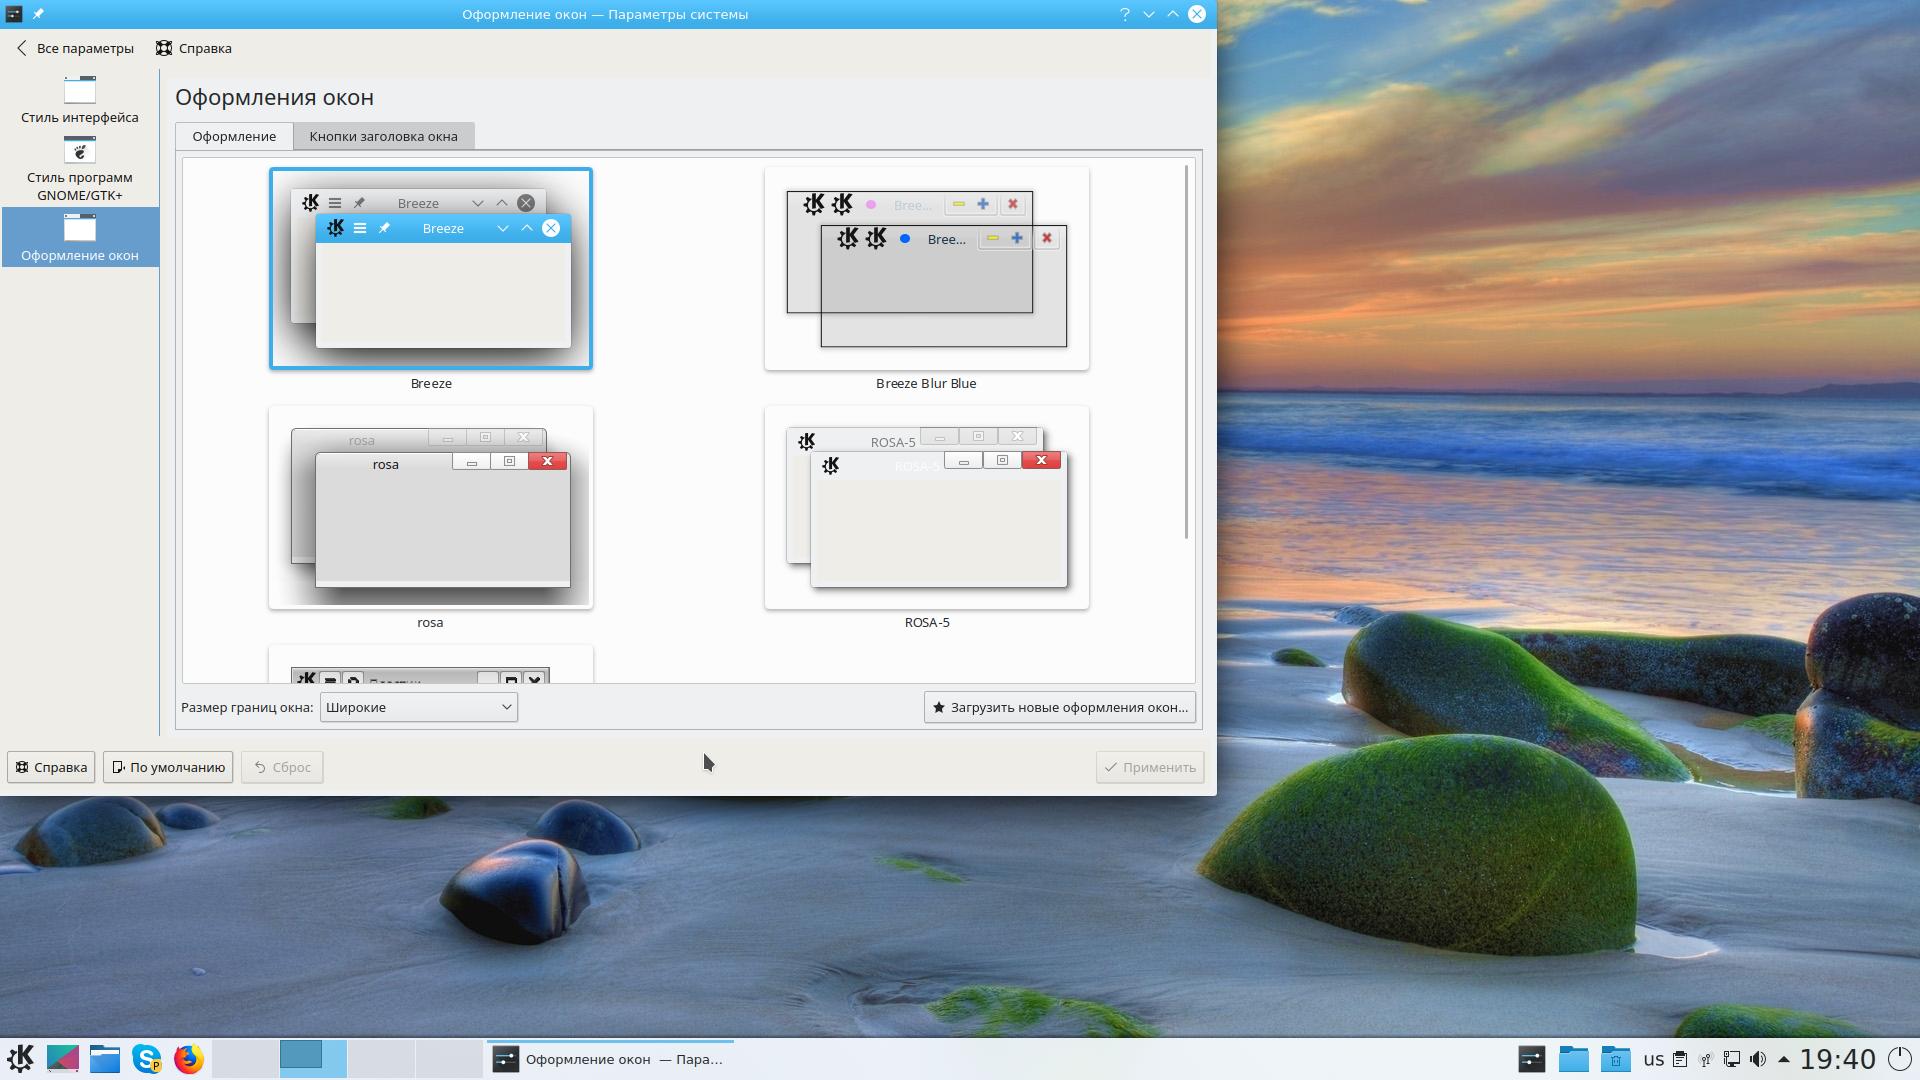The image size is (1920, 1080).
Task: Open trash folder in panel
Action: (x=1615, y=1059)
